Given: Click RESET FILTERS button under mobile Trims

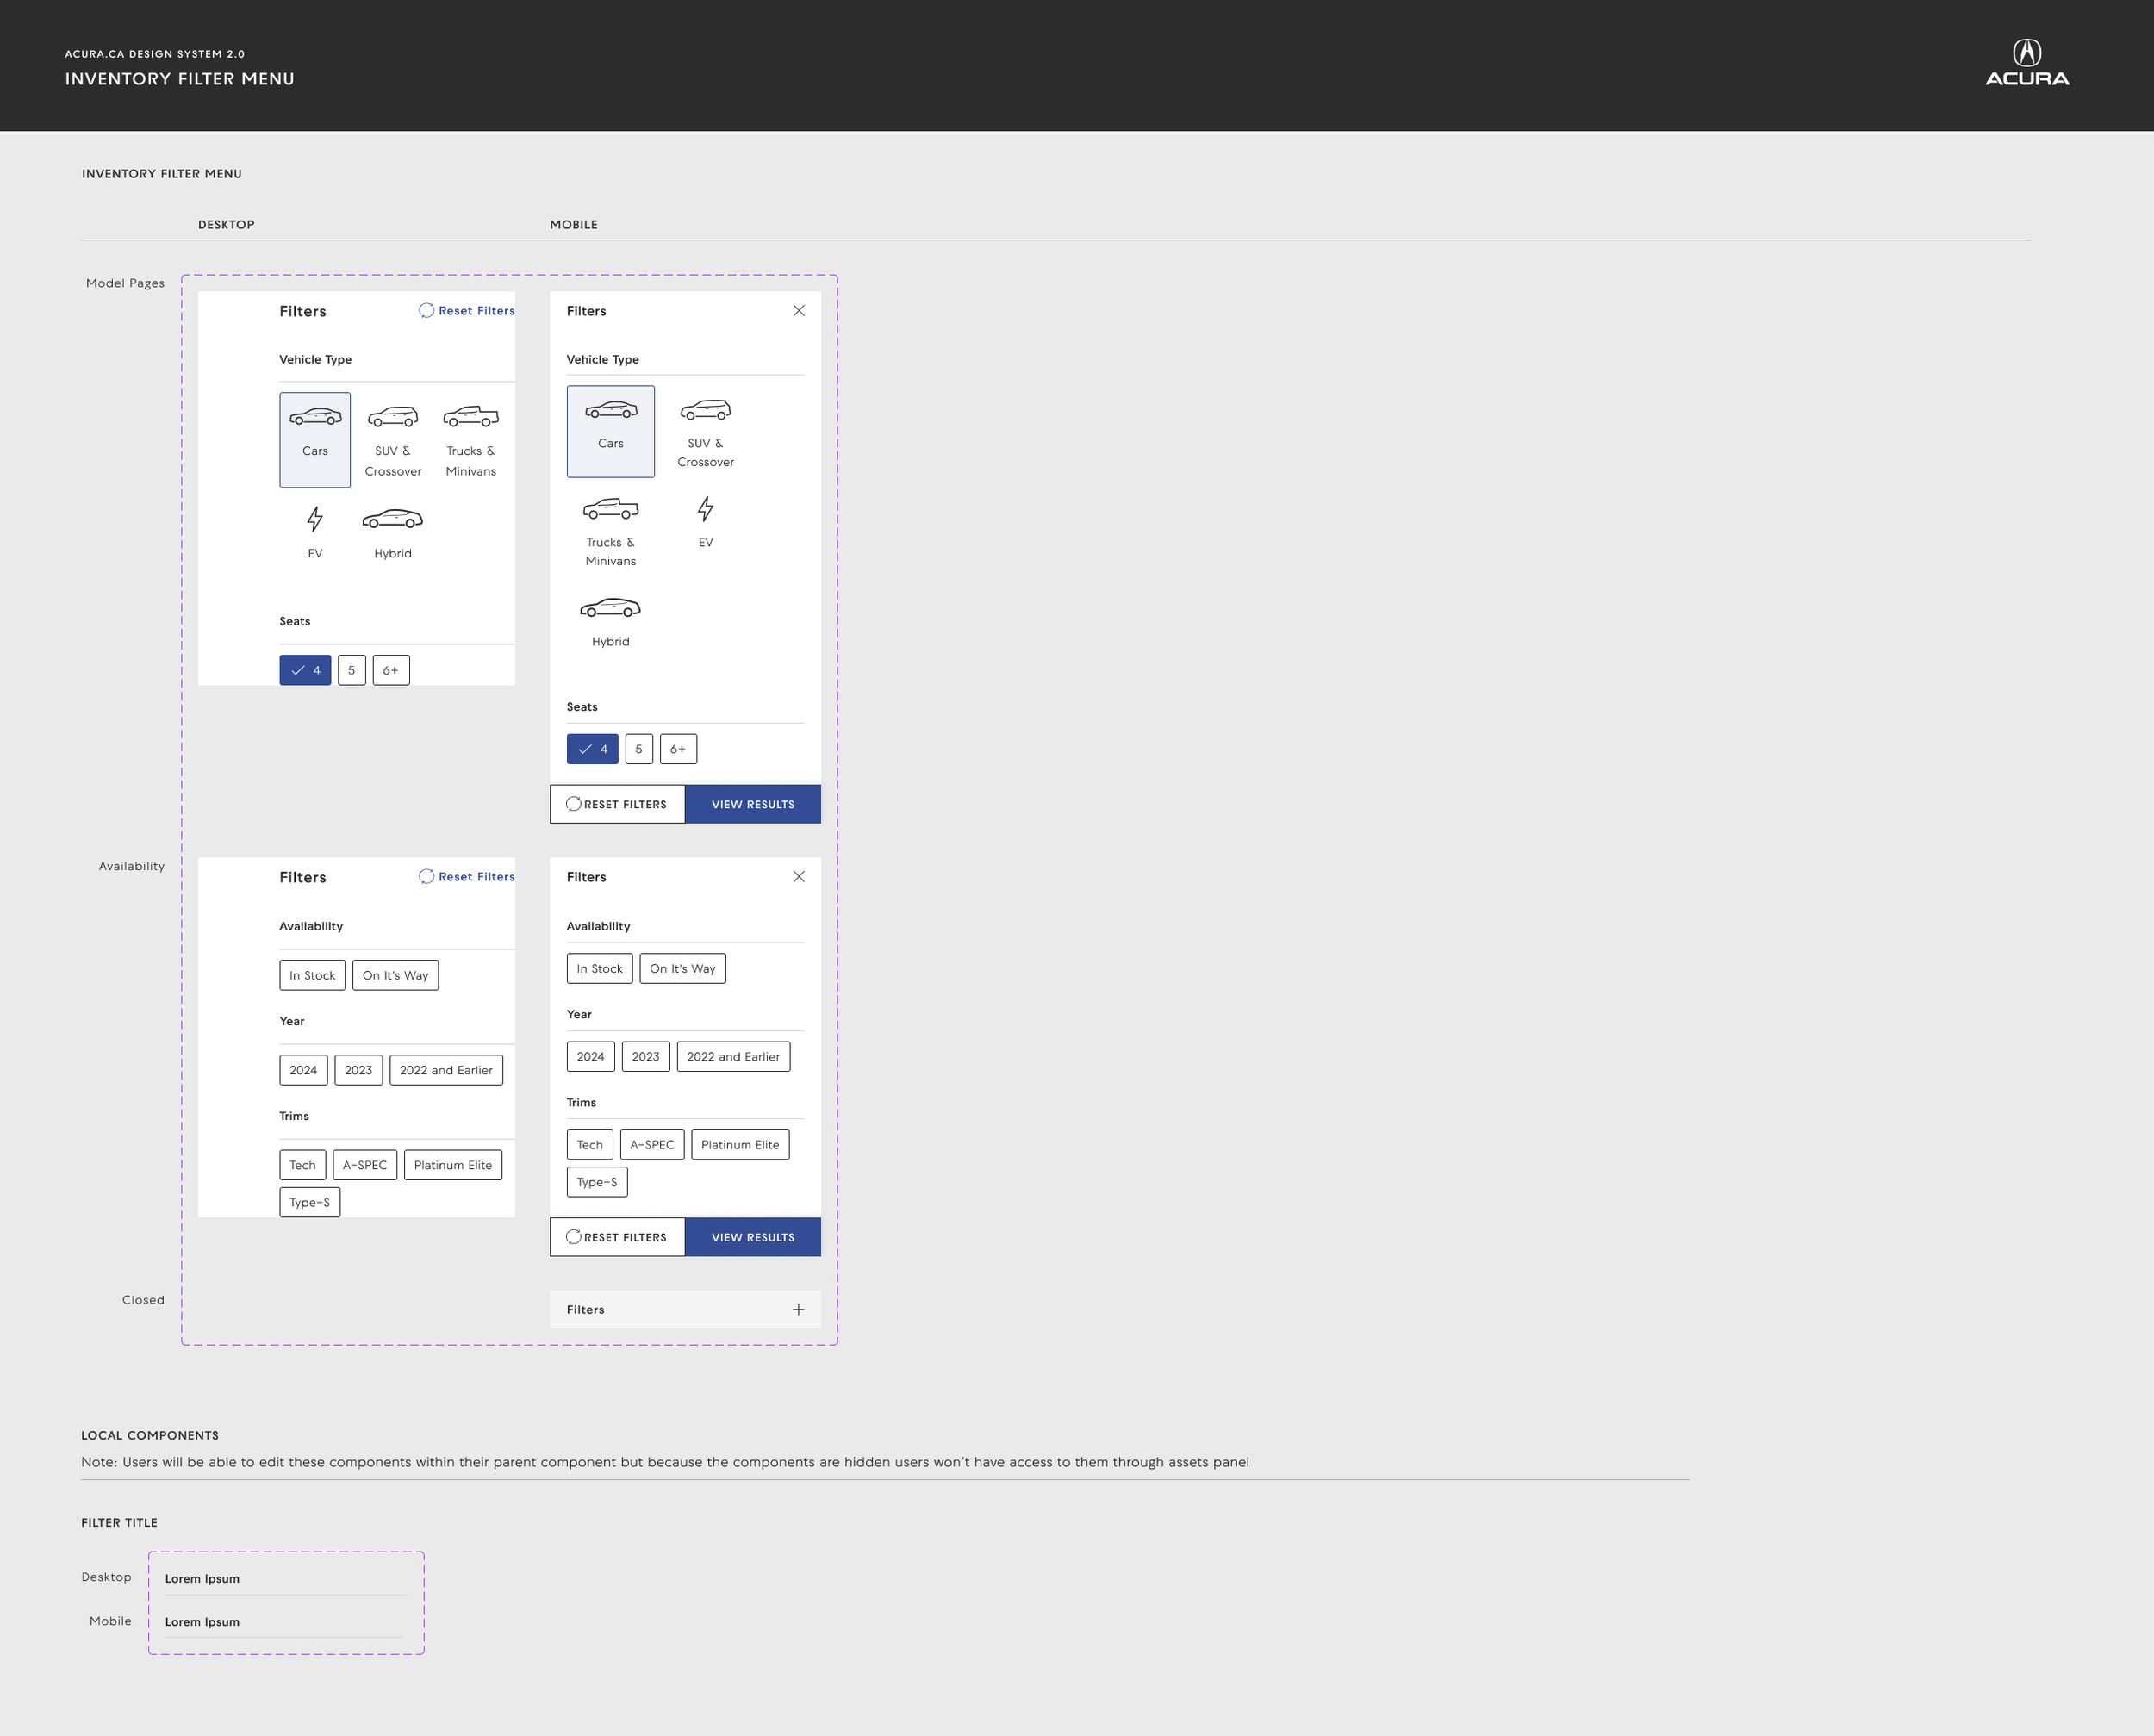Looking at the screenshot, I should tap(617, 1237).
